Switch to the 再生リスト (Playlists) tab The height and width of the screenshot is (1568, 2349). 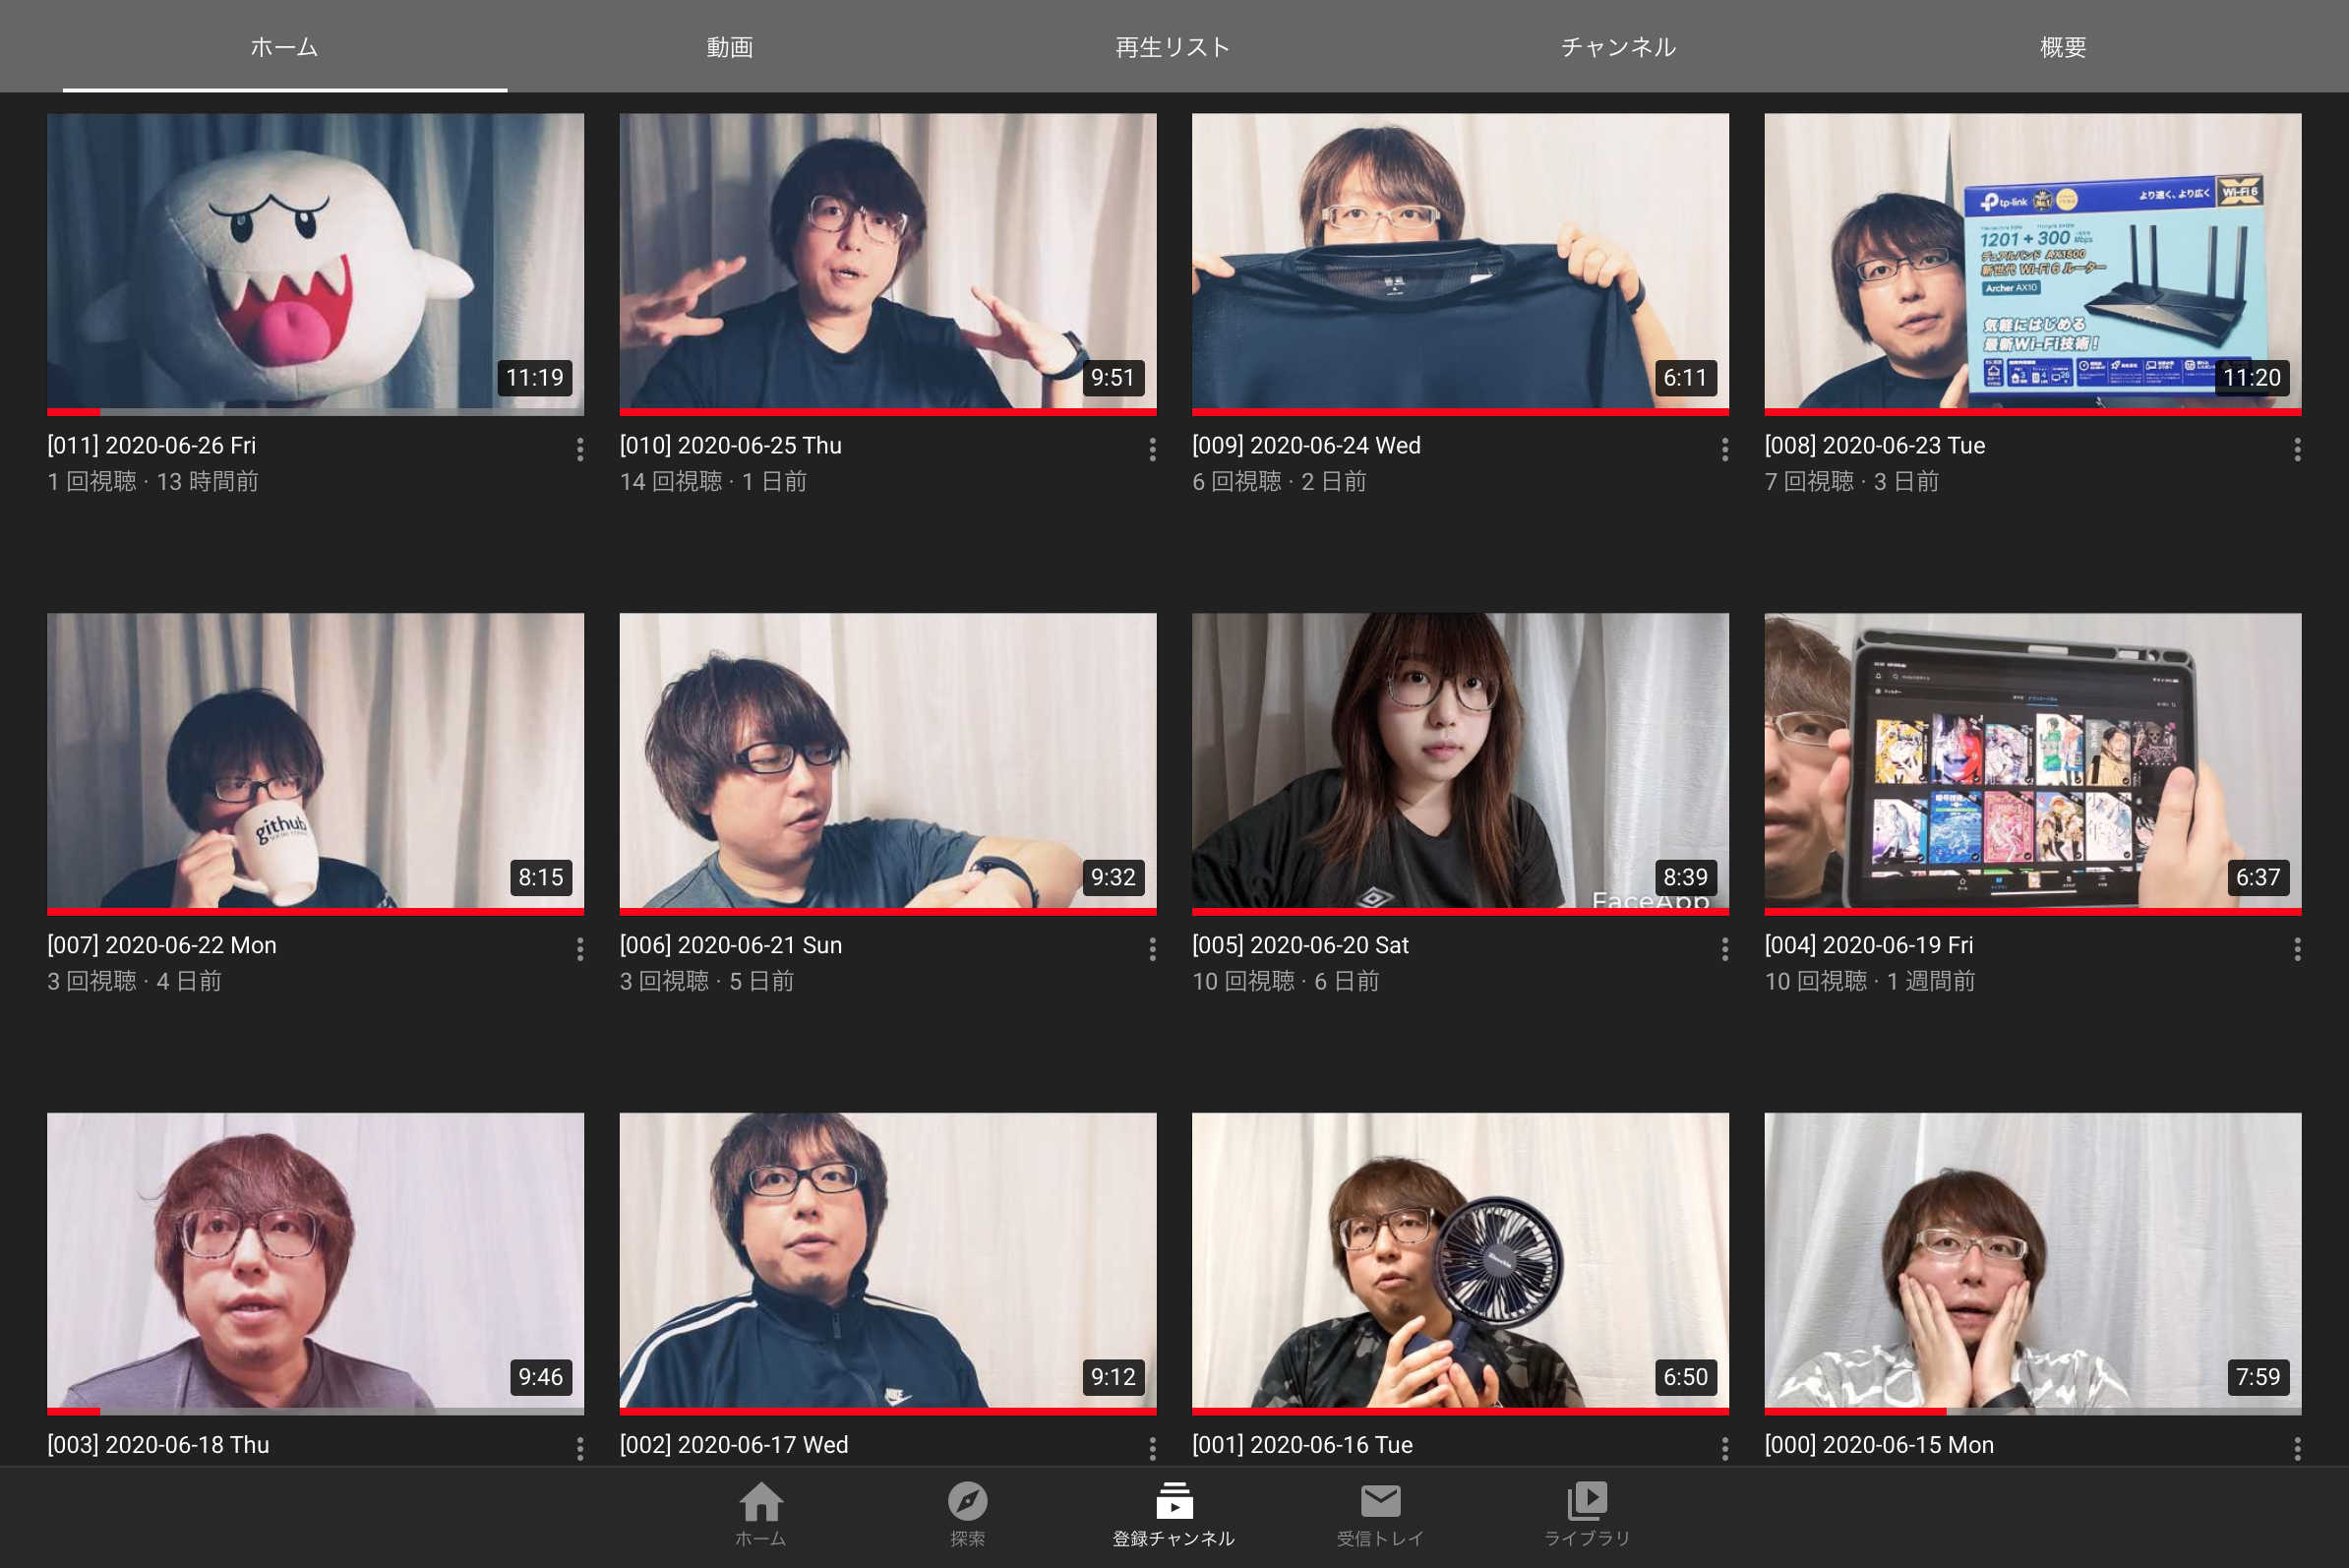click(1173, 47)
